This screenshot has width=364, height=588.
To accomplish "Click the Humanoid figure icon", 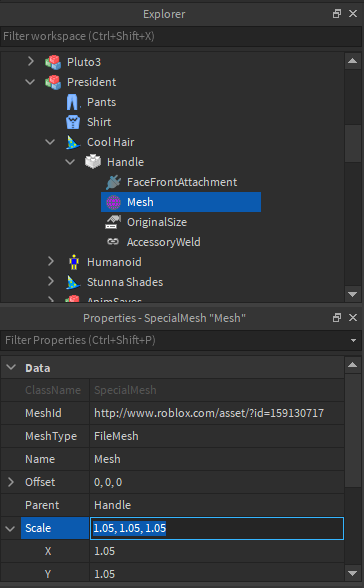I will pos(73,262).
